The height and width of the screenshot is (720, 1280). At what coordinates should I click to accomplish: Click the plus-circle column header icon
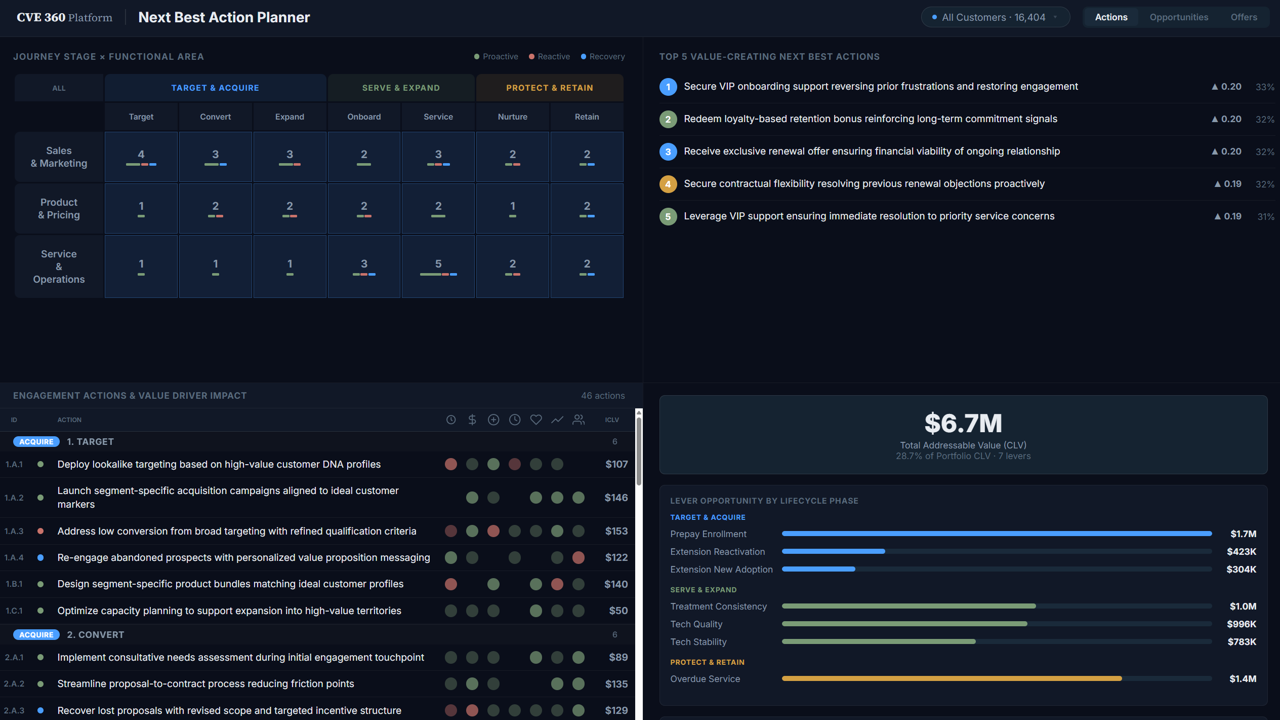coord(493,420)
